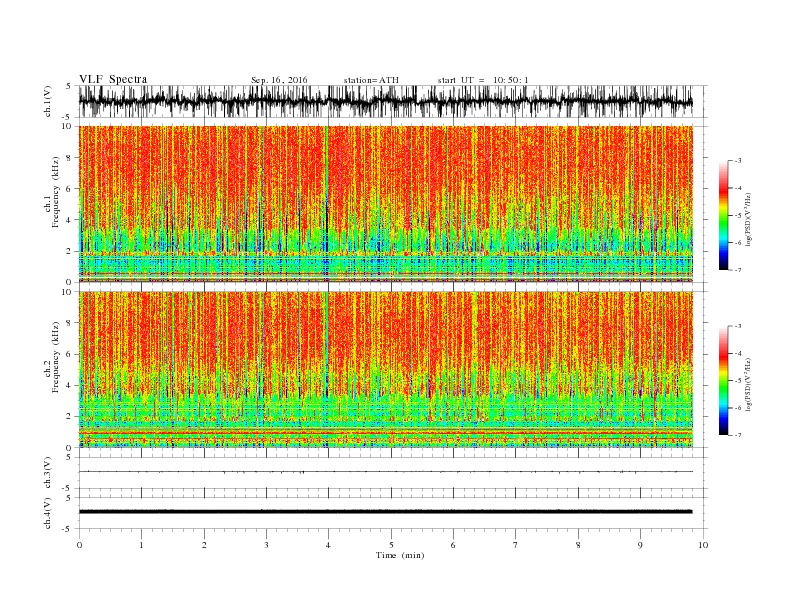Click the "2" kHz tick on ch.2 frequency axis
The width and height of the screenshot is (792, 612).
point(70,417)
